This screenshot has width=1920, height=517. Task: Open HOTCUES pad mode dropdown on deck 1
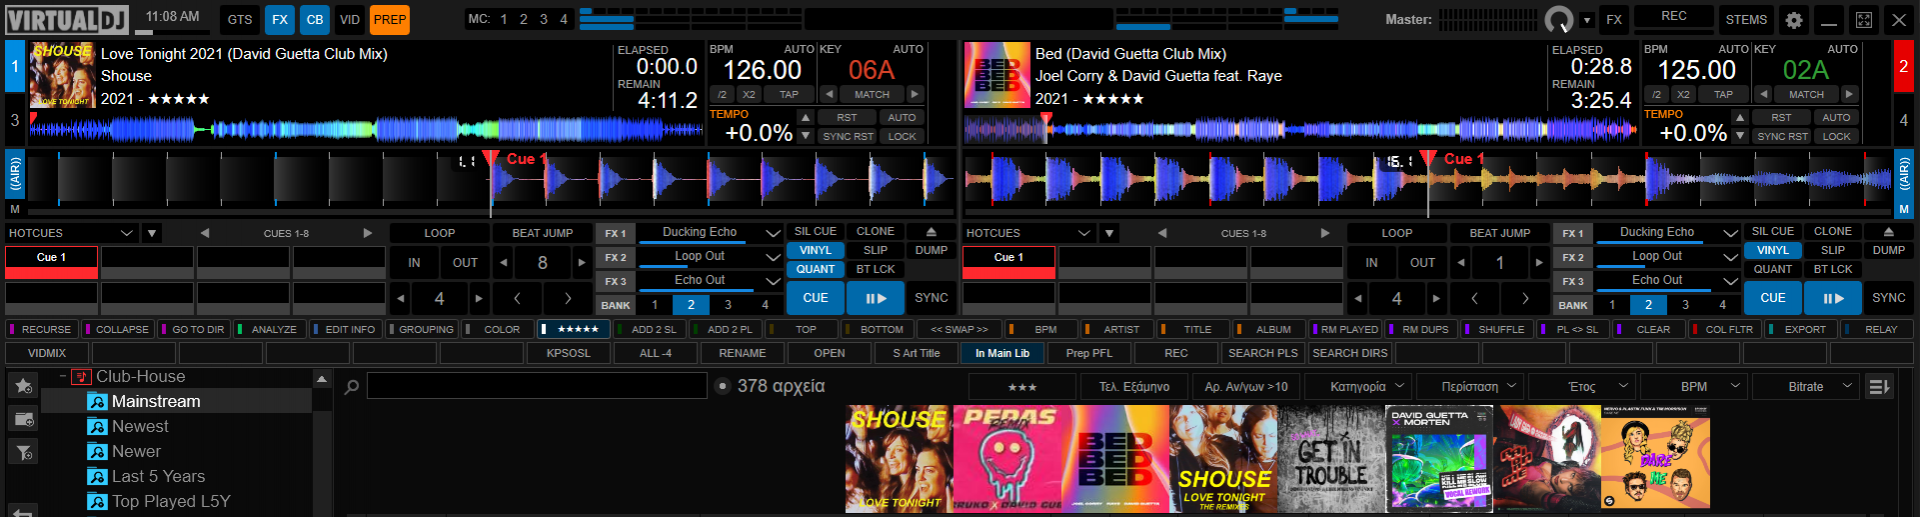coord(71,233)
